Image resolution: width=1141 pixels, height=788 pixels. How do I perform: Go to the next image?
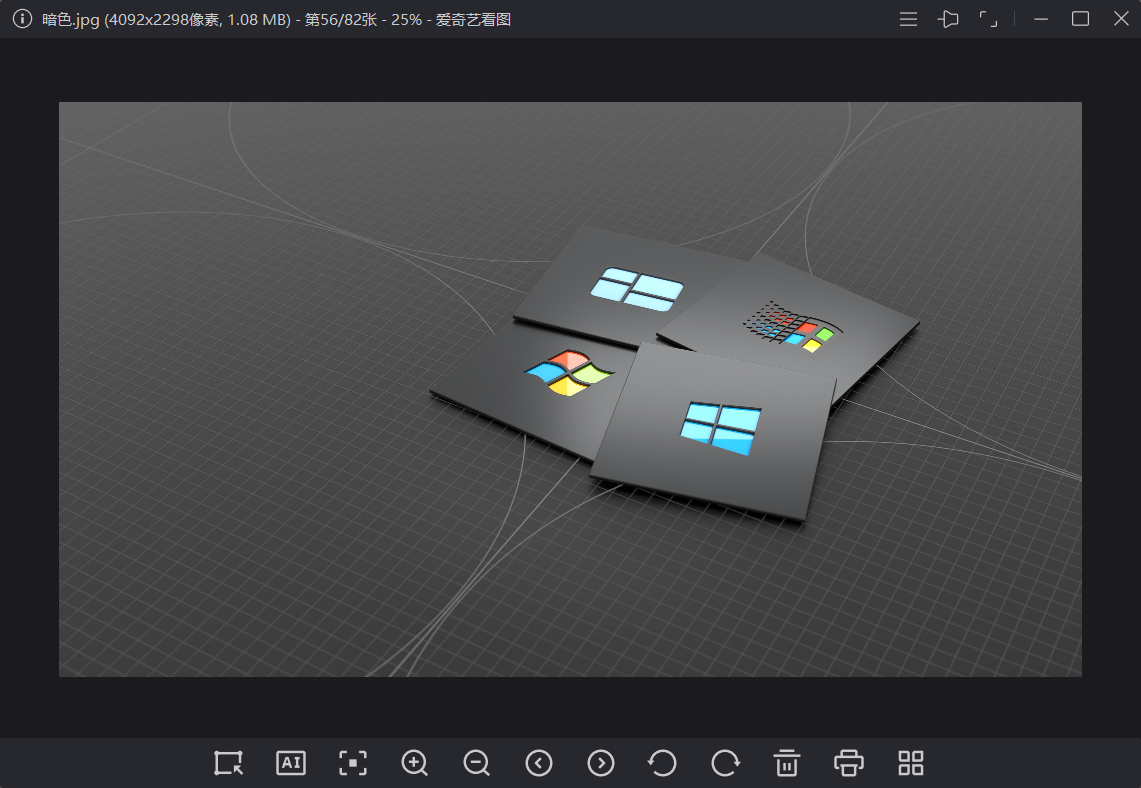pos(601,763)
